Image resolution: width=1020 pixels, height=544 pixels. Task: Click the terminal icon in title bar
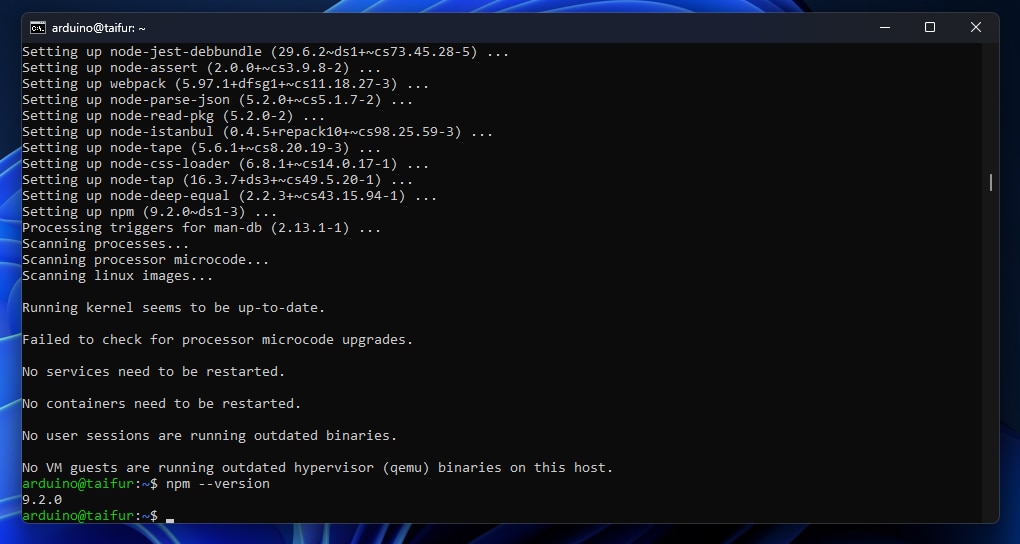click(x=38, y=28)
